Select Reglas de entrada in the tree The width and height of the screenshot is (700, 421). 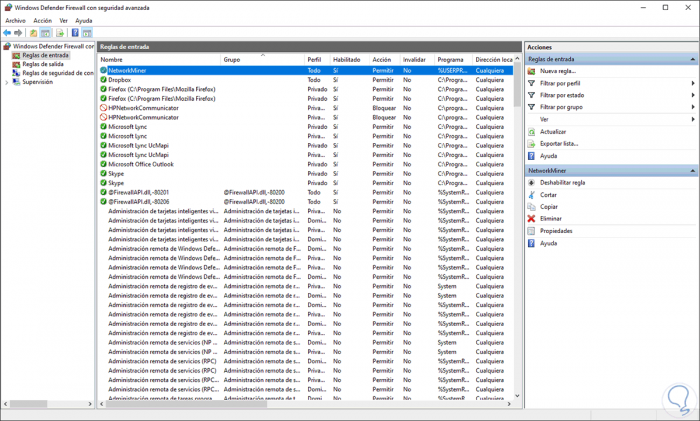(46, 55)
